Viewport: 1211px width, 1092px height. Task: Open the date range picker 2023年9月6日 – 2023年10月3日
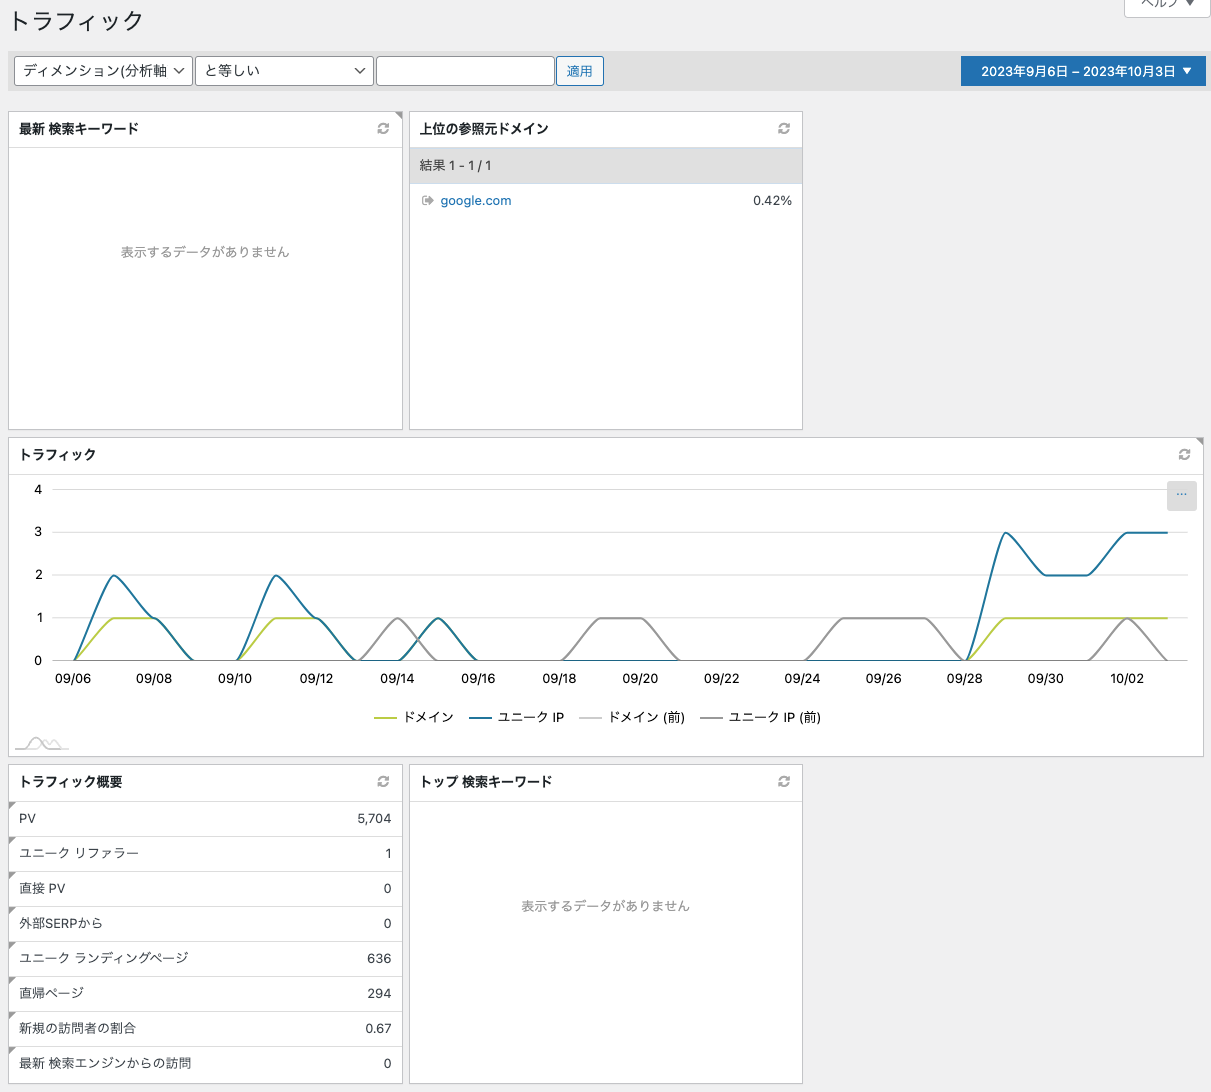1083,71
